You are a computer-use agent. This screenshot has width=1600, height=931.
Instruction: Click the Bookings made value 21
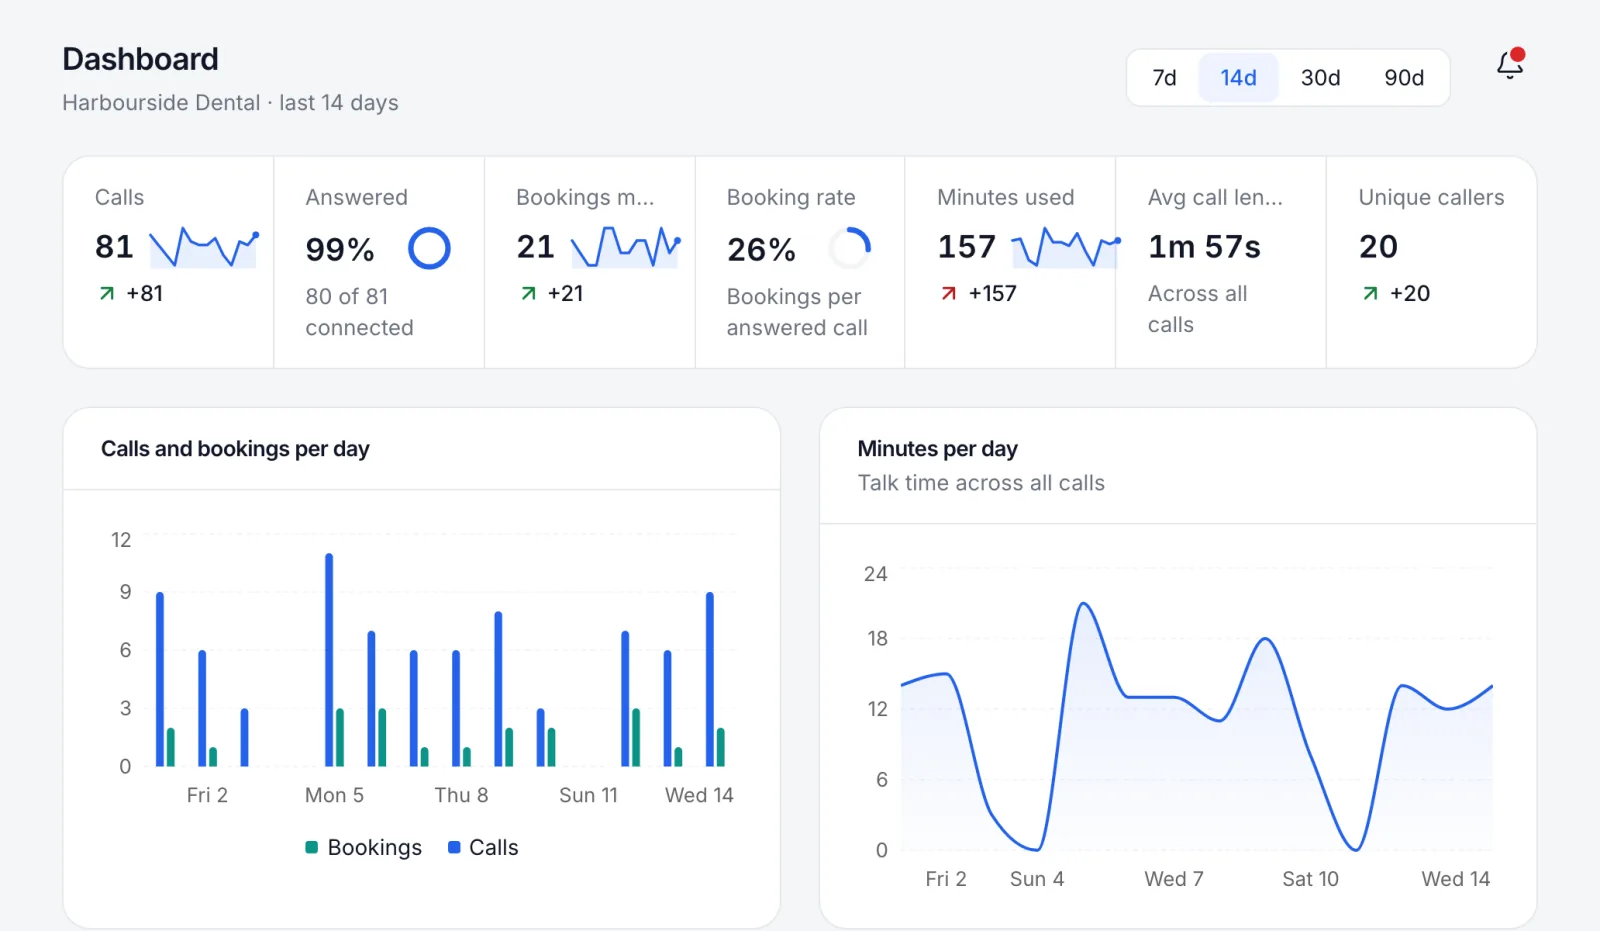tap(535, 247)
